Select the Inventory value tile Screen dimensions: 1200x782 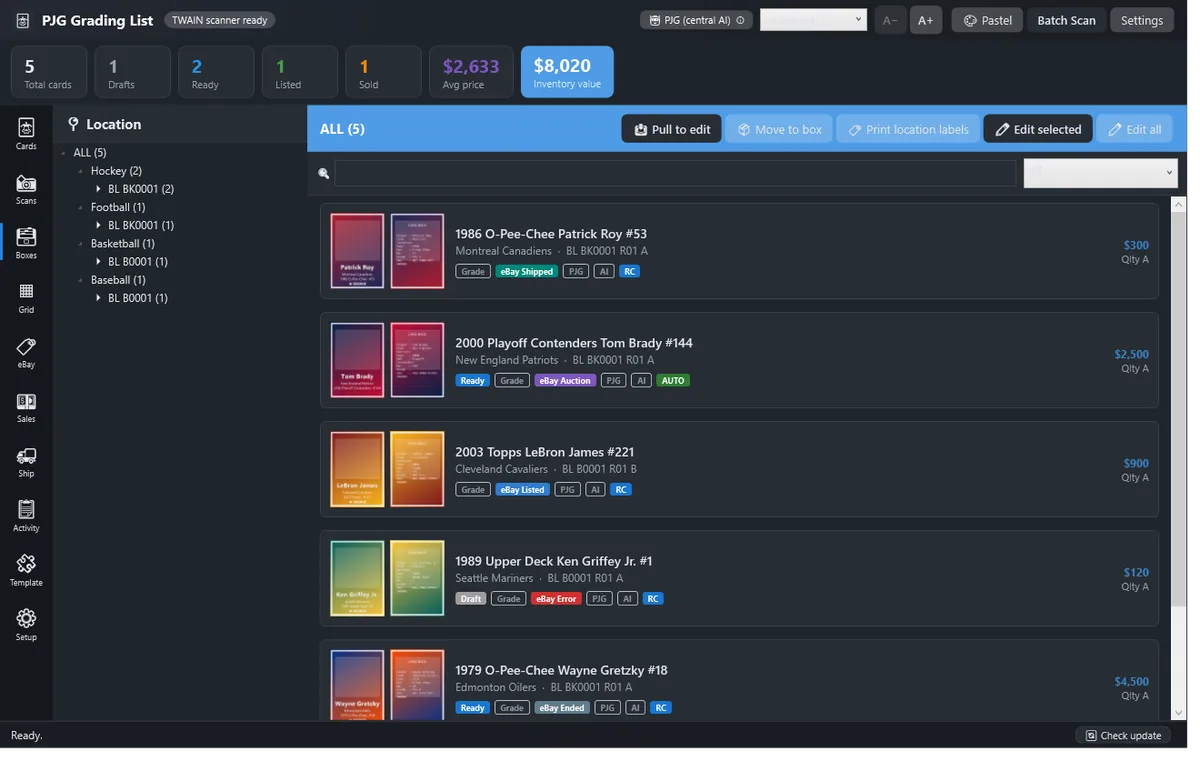(x=567, y=72)
